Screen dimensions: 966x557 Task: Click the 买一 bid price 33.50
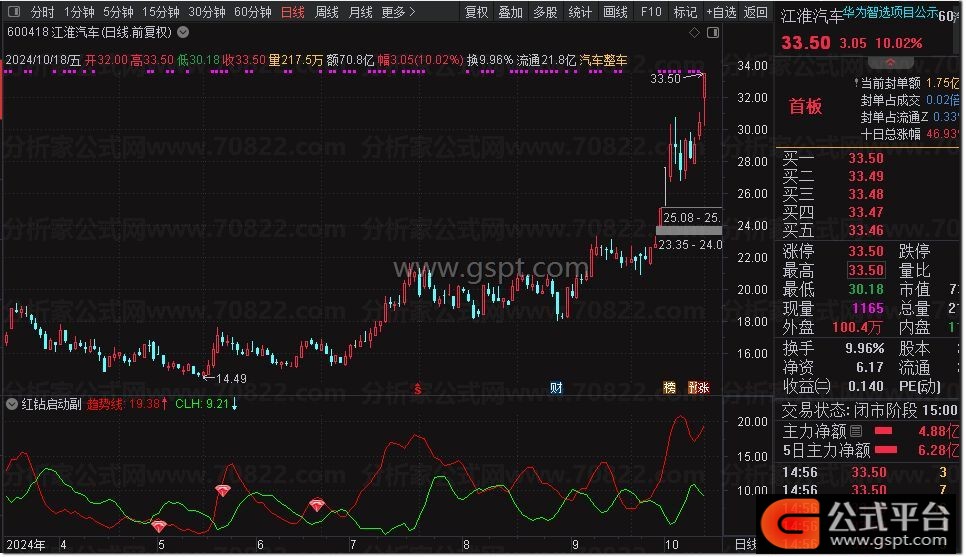coord(866,158)
